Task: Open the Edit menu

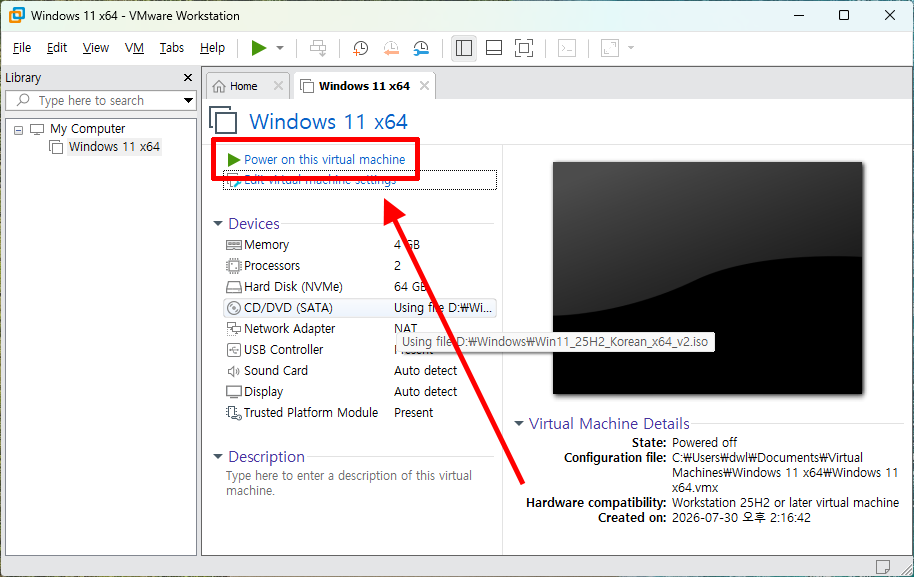Action: [57, 48]
